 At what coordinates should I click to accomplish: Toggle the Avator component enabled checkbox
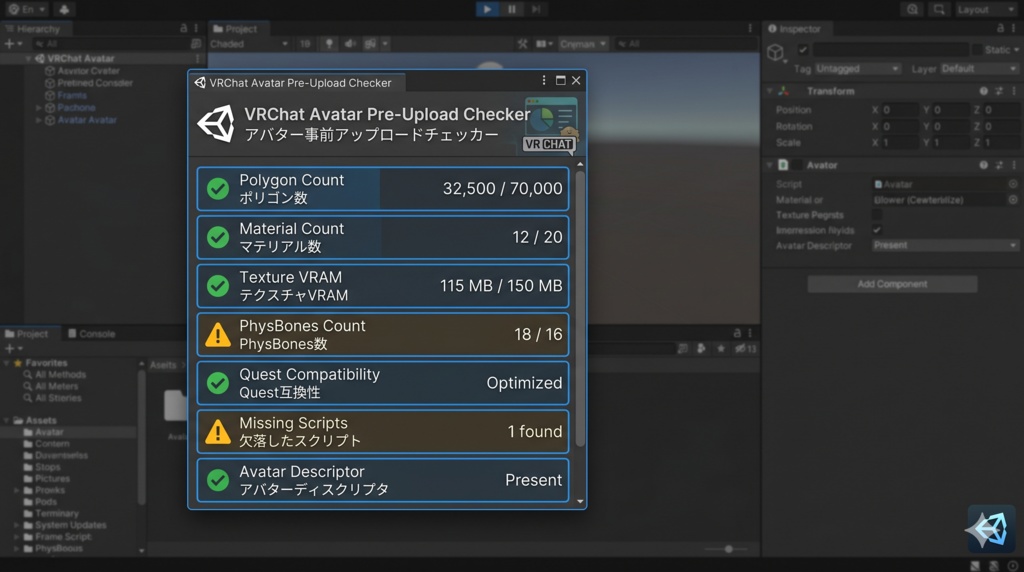[797, 165]
